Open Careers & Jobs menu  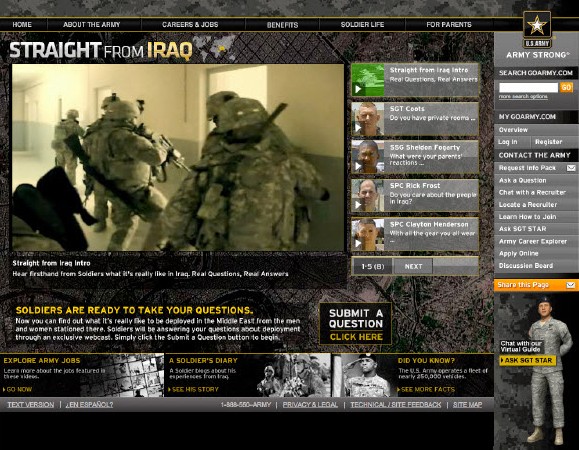190,25
